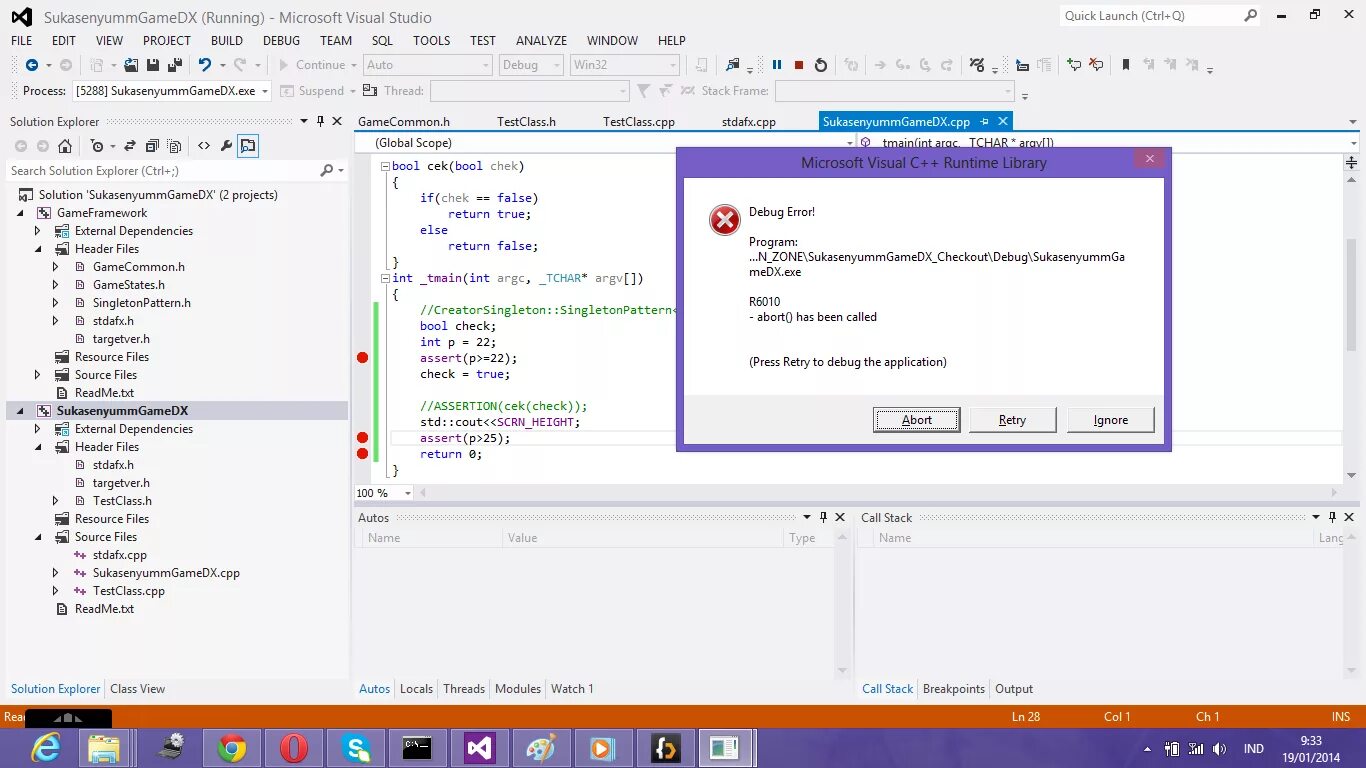Toggle breakpoint on assert(p>=22) line
Screen dimensions: 1366x768
click(363, 358)
